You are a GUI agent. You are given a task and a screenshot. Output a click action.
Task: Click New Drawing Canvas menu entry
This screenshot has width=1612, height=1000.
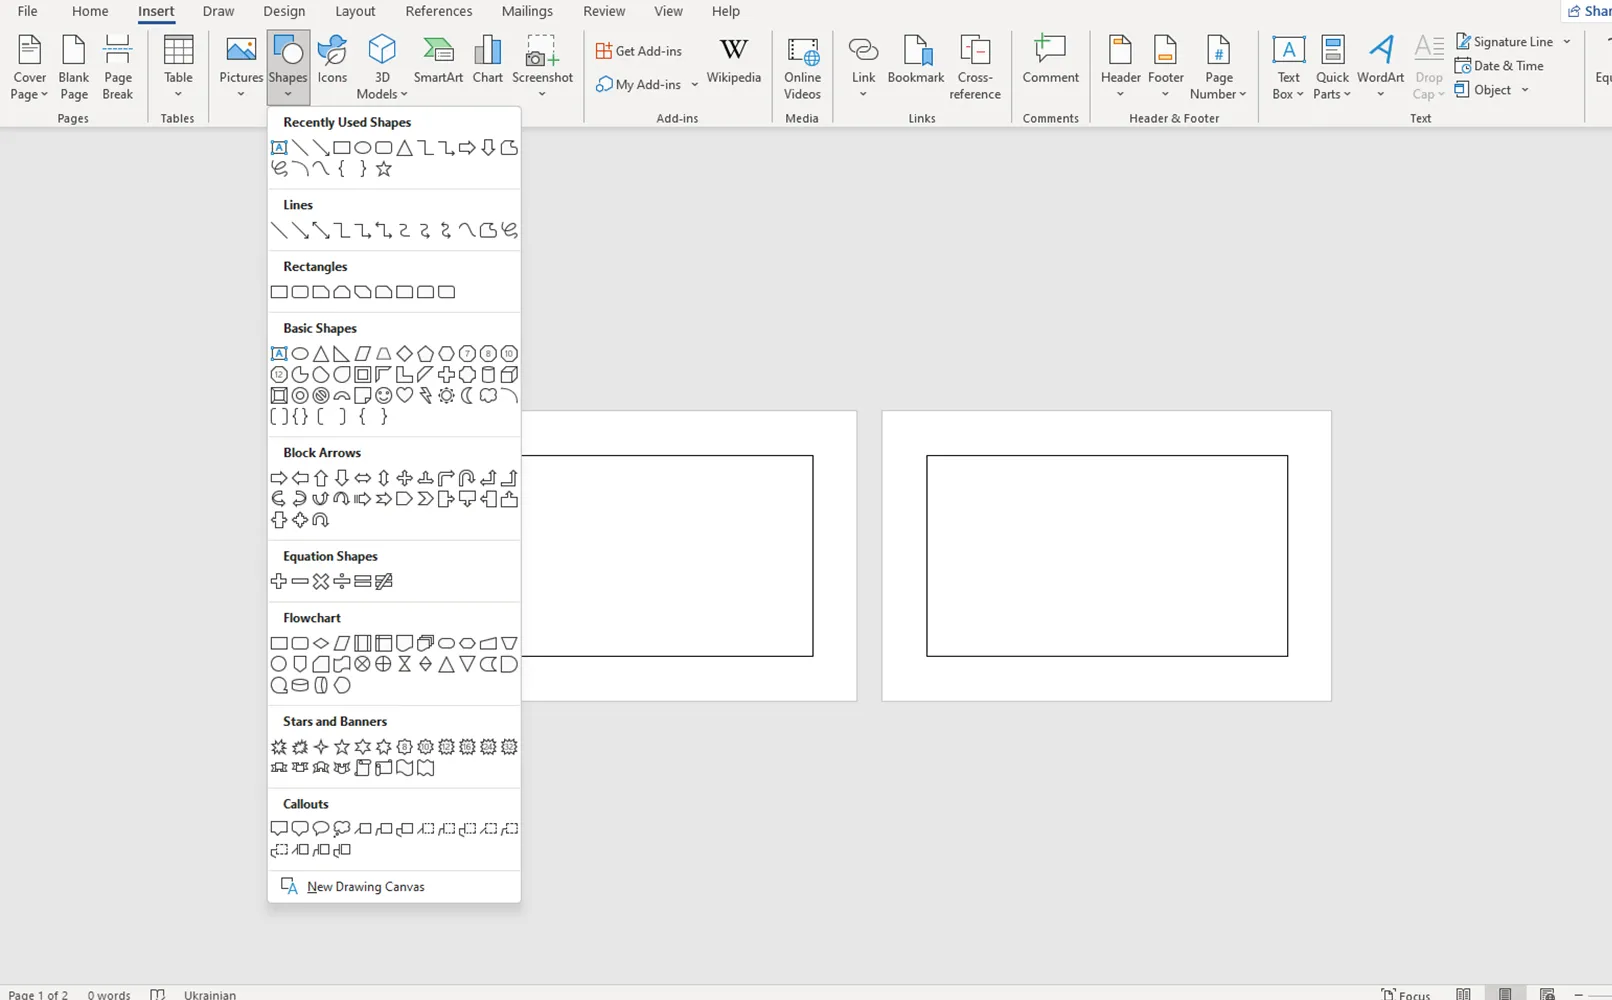[x=394, y=887]
